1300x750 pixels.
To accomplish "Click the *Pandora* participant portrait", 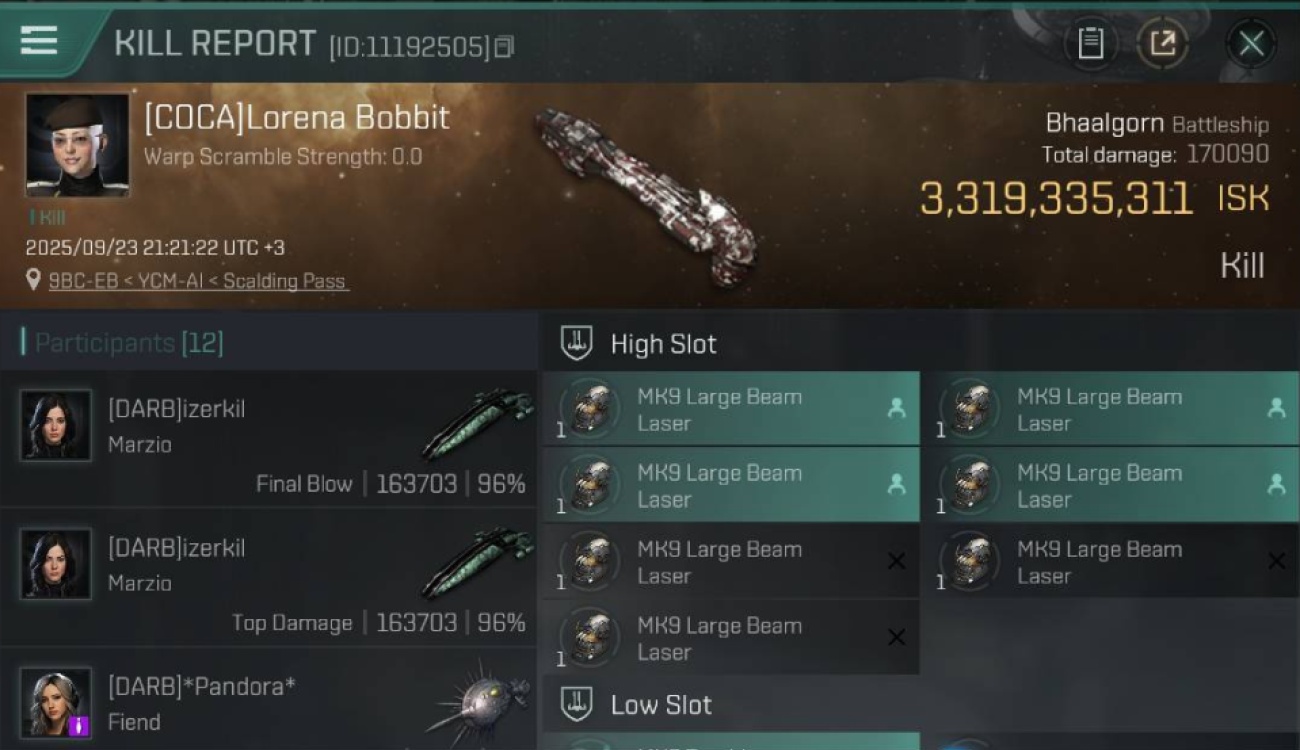I will pos(56,702).
